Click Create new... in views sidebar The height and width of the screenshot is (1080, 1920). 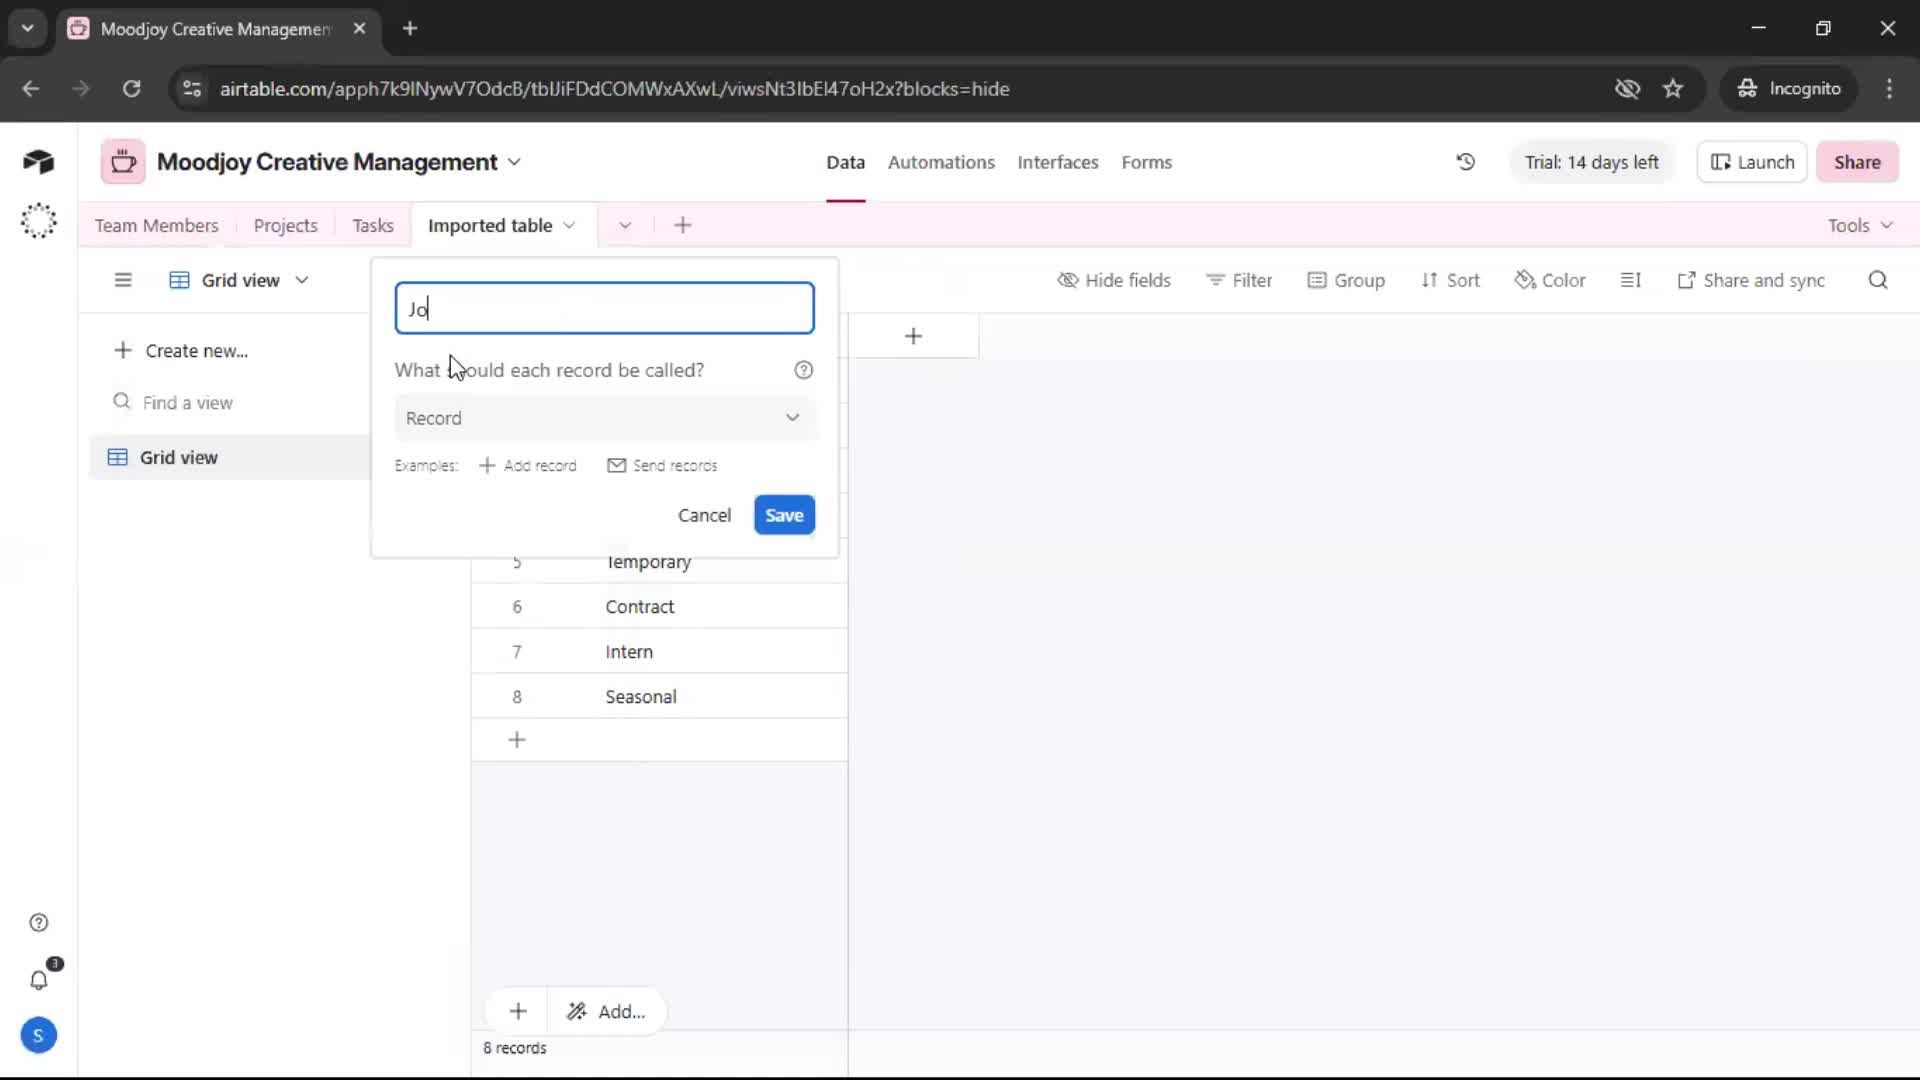pos(181,351)
